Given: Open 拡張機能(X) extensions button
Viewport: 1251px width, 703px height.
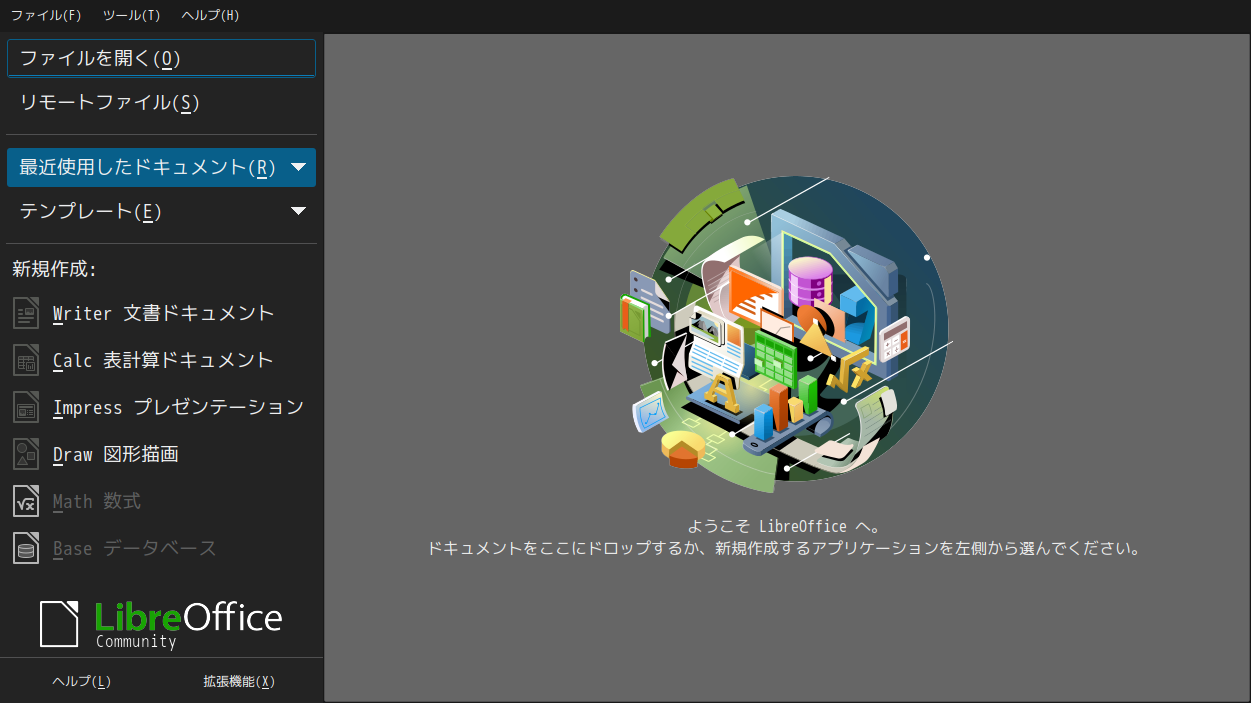Looking at the screenshot, I should click(239, 681).
